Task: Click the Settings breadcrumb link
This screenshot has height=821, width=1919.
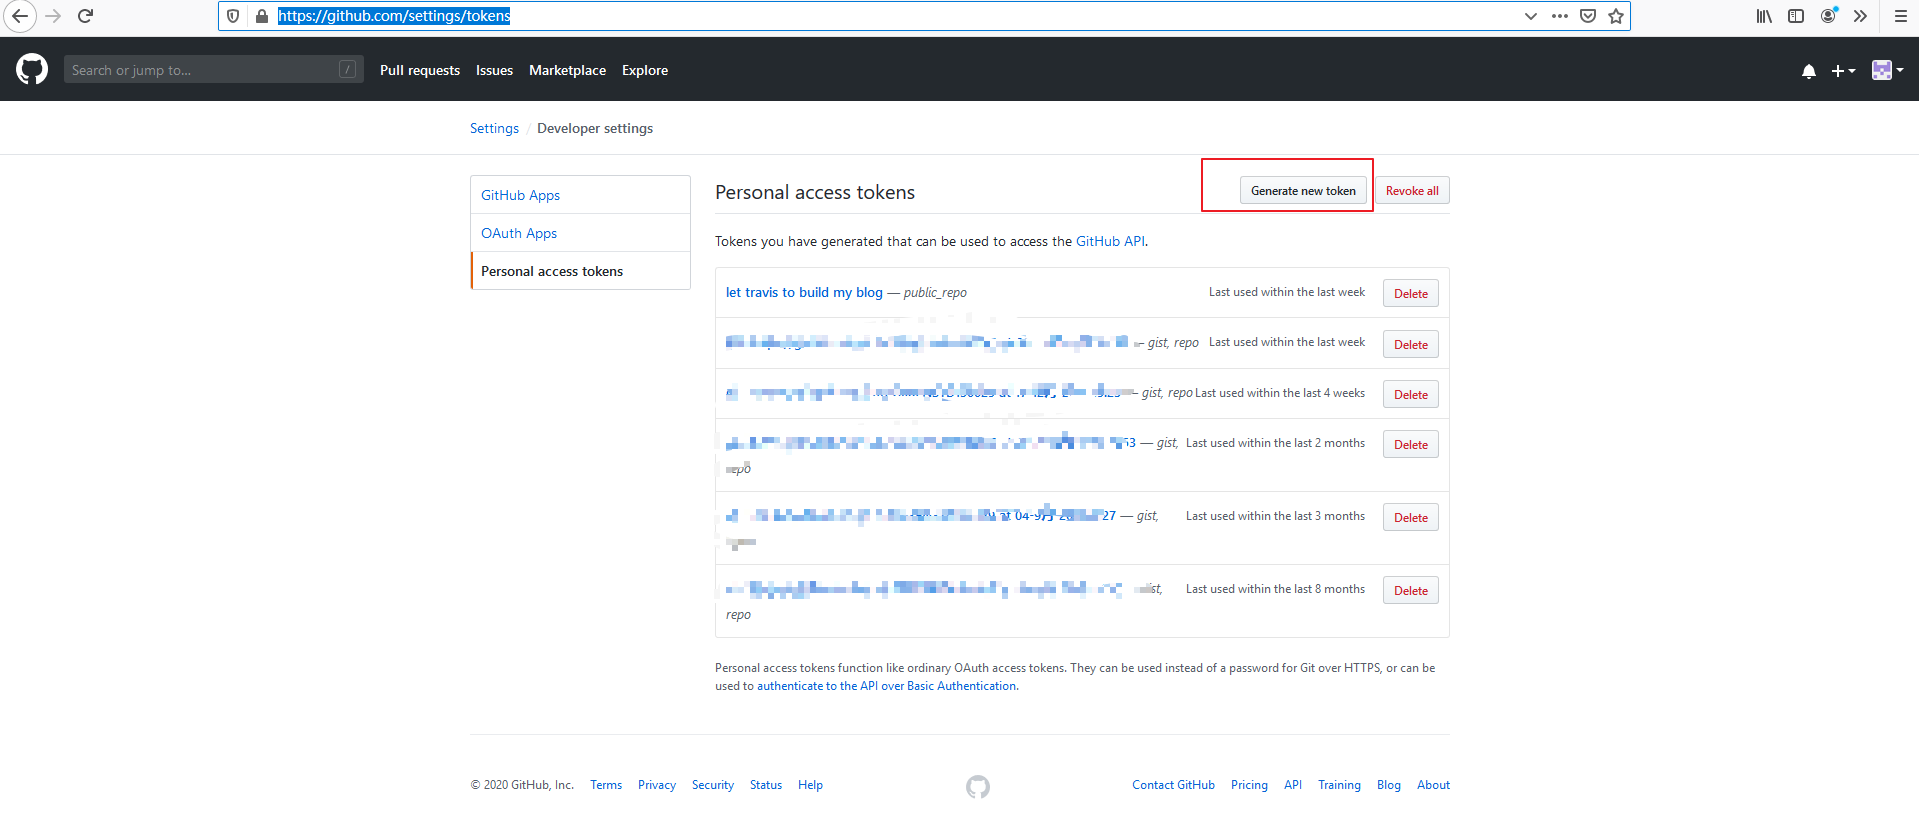Action: (x=494, y=128)
